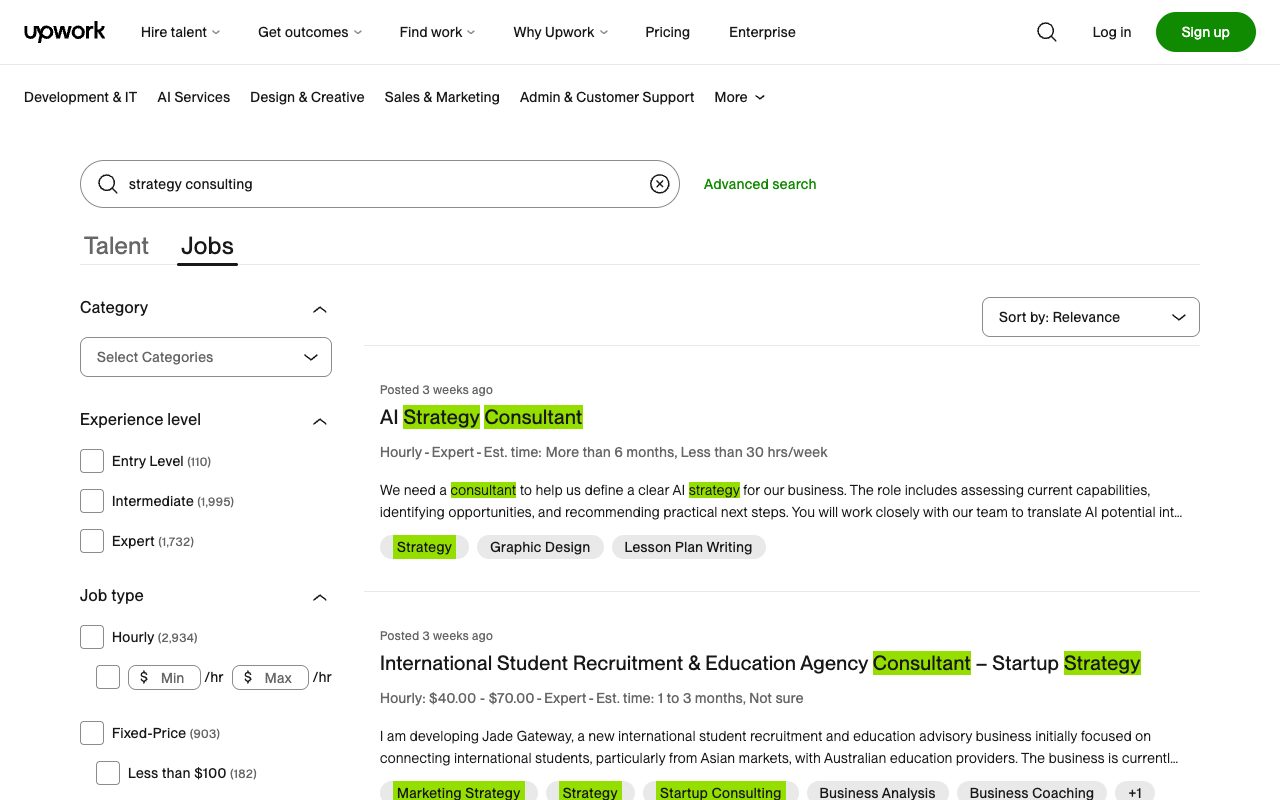The width and height of the screenshot is (1280, 800).
Task: Open the AI Strategy Consultant job title
Action: 481,417
